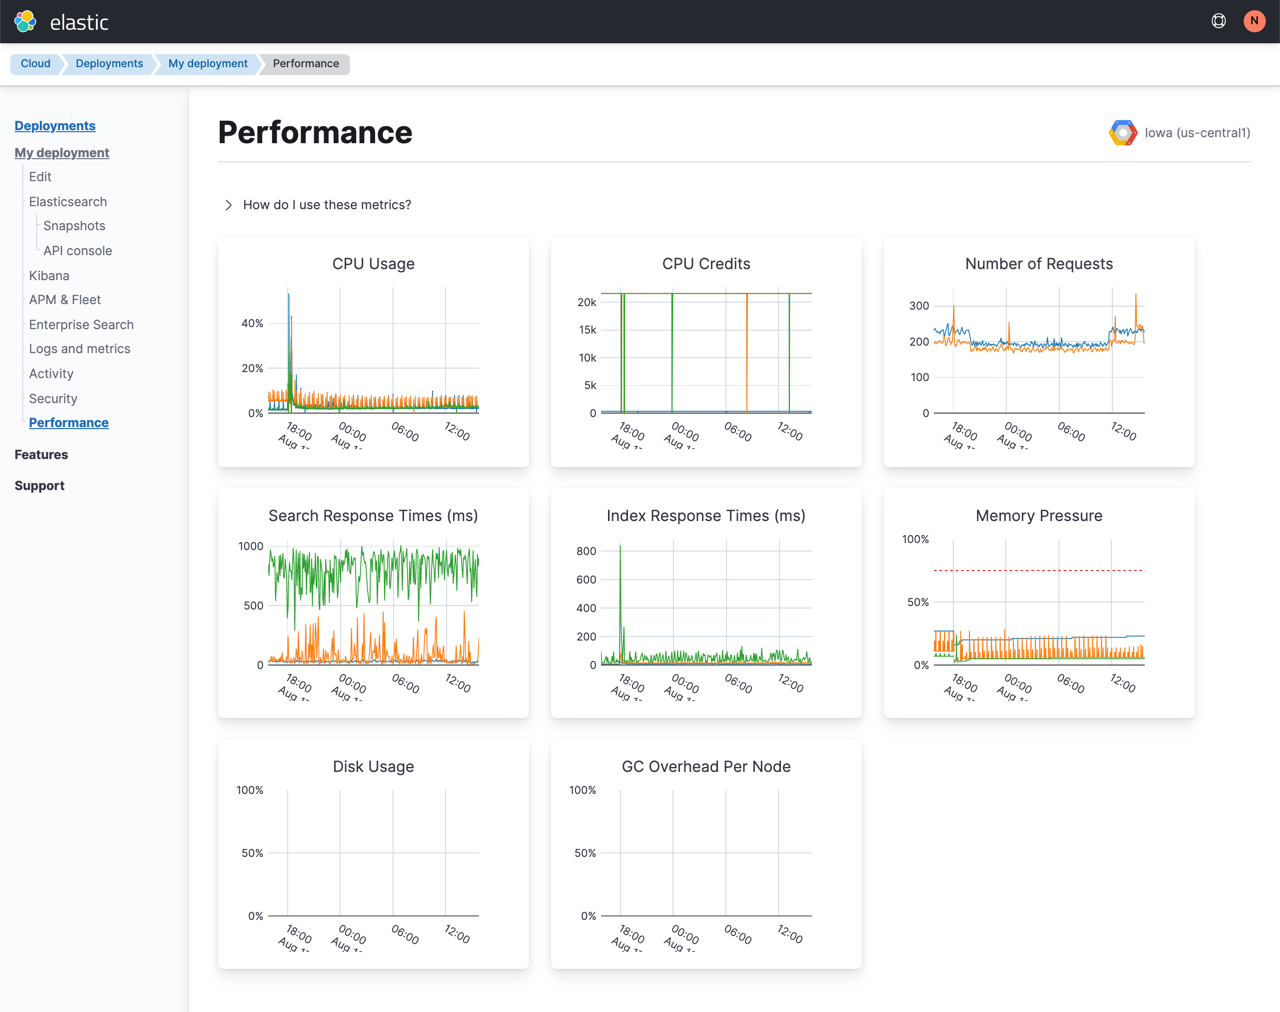The image size is (1280, 1012).
Task: Click the Elastic logo icon
Action: (x=25, y=21)
